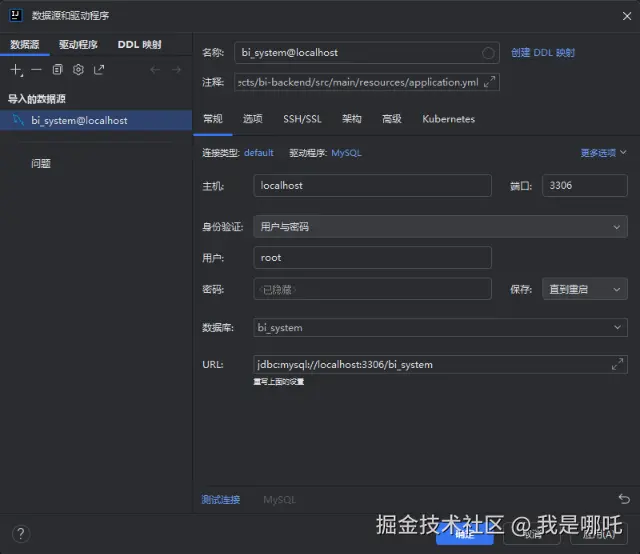Expand the 更多选项 dropdown
This screenshot has height=554, width=640.
coord(603,153)
